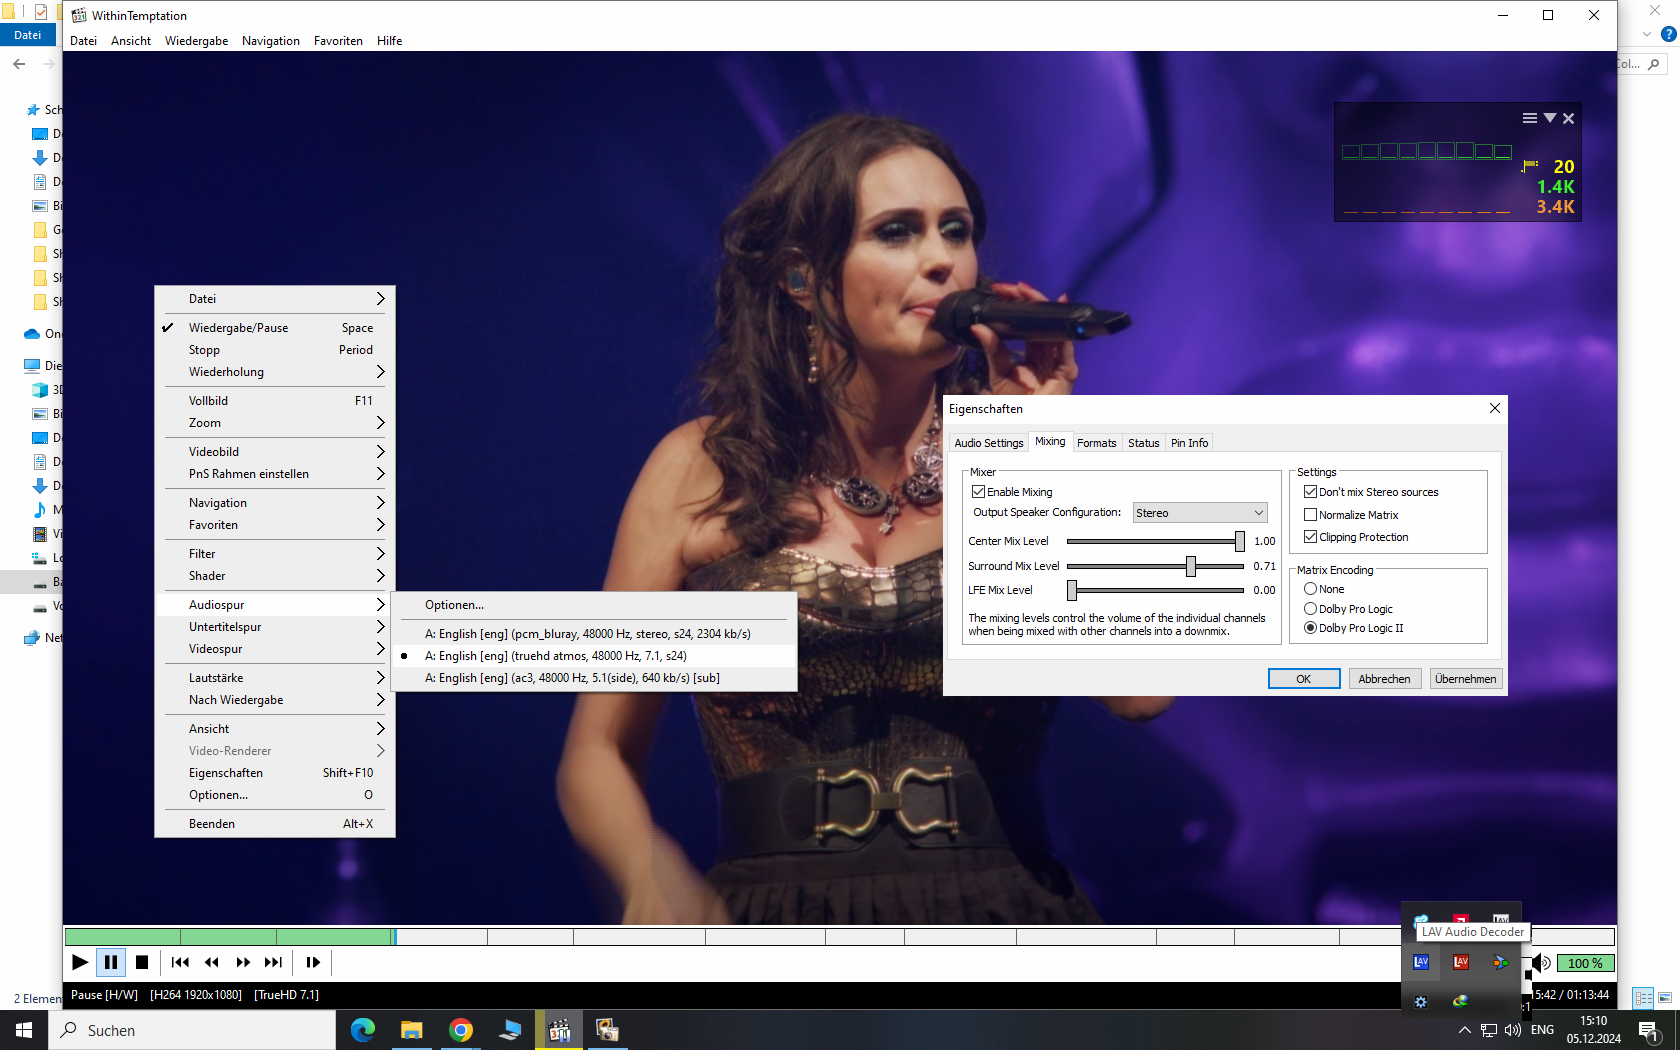Stop playback with the Stop button
Screen dimensions: 1680x1050
click(142, 962)
